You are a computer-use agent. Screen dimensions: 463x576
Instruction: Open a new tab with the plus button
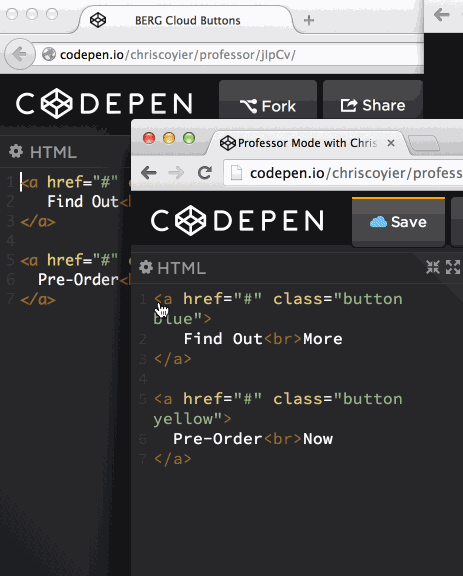click(309, 20)
